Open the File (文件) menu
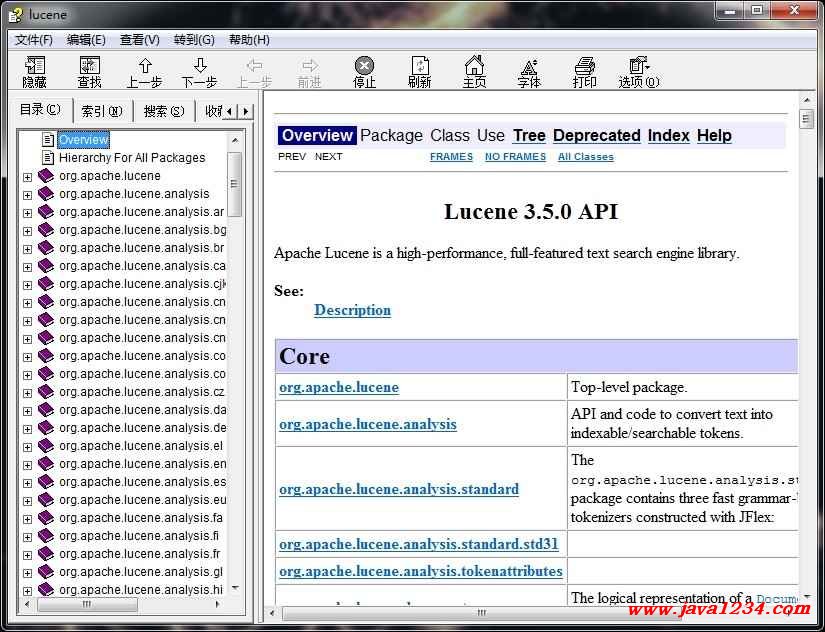This screenshot has width=825, height=632. pos(34,40)
